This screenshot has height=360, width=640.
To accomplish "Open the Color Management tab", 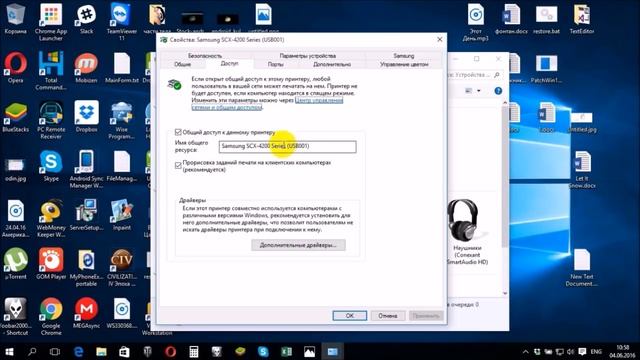I will click(404, 64).
